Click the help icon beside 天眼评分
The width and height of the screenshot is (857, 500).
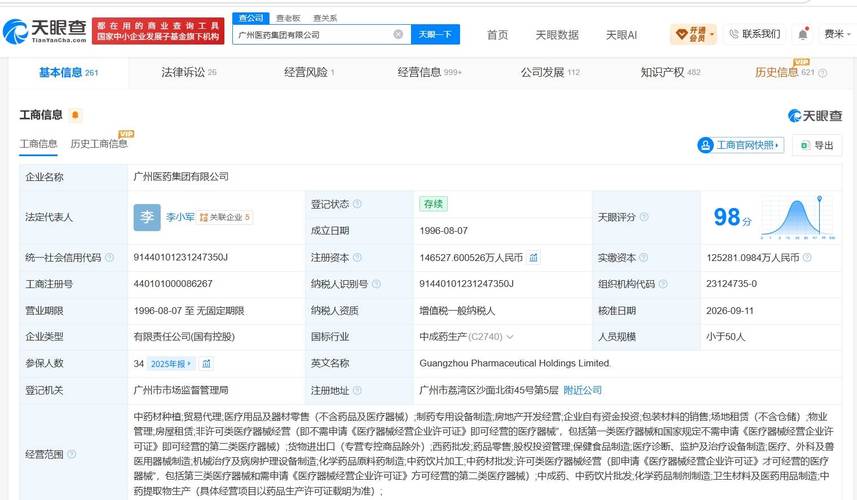[644, 217]
